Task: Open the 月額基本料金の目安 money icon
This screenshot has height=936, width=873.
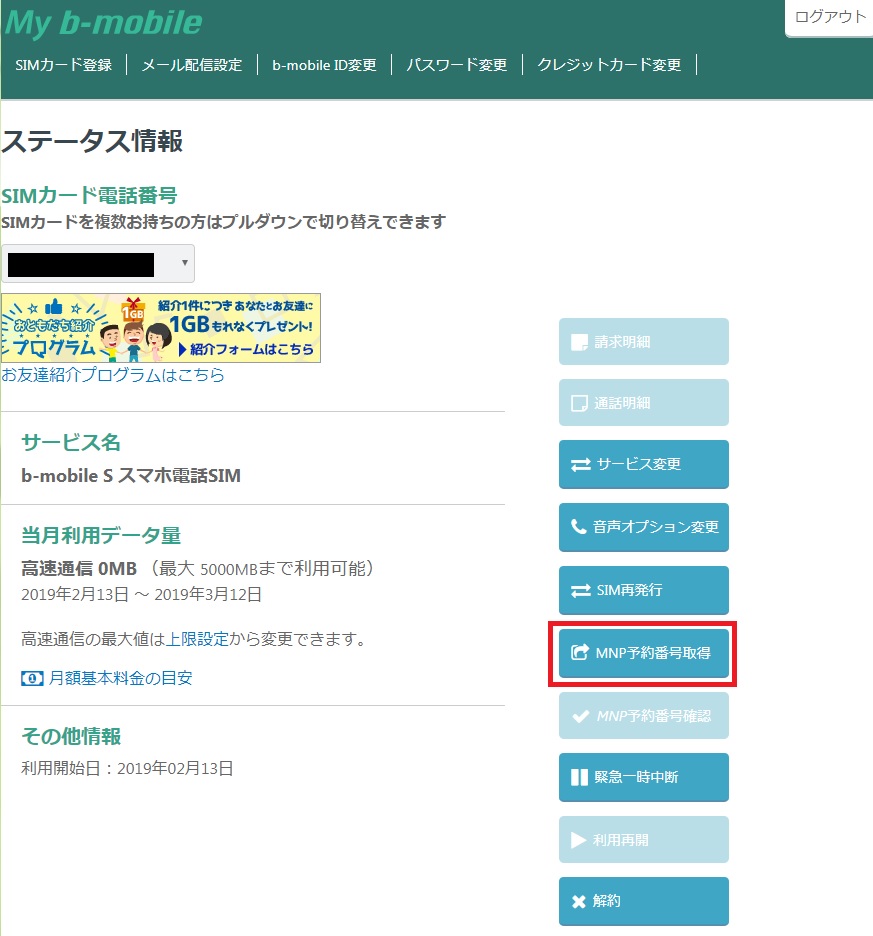Action: click(x=32, y=679)
